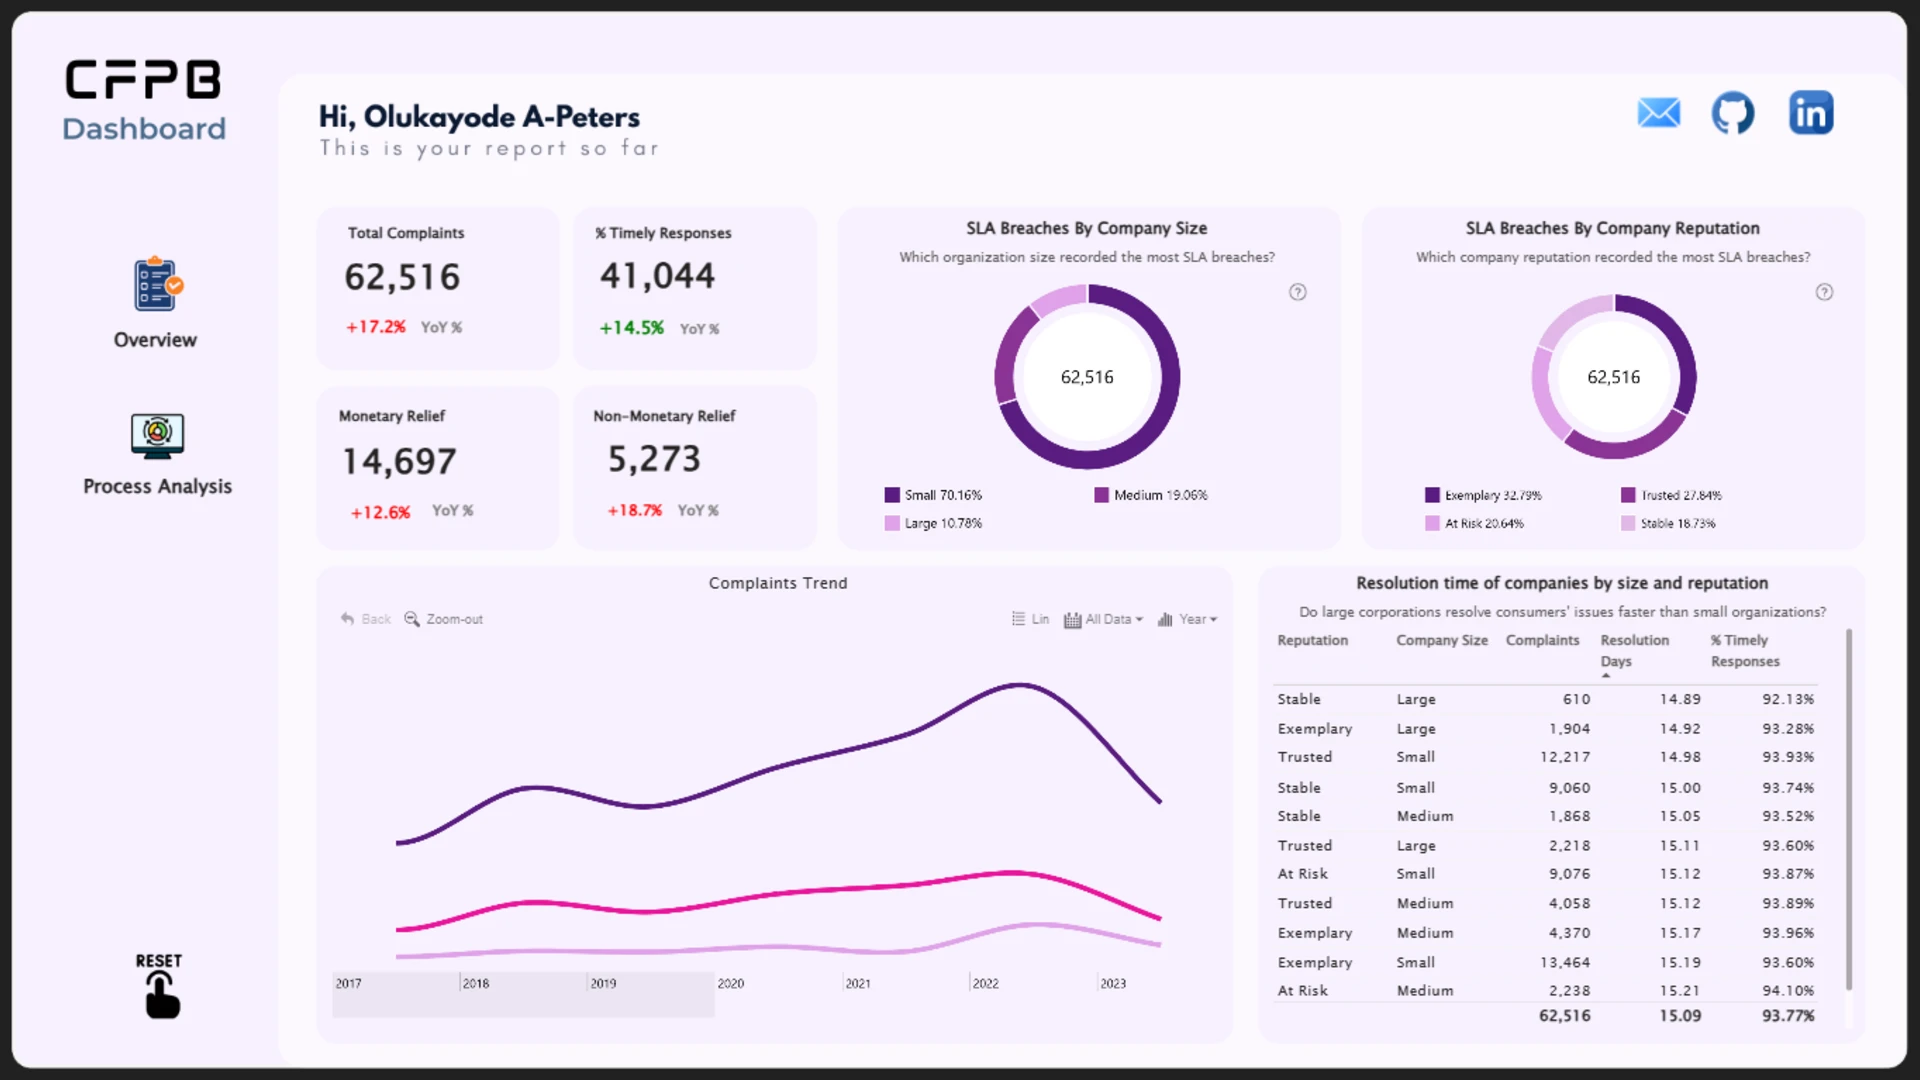Viewport: 1920px width, 1080px height.
Task: Click the company reputation donut chart center
Action: click(x=1614, y=377)
